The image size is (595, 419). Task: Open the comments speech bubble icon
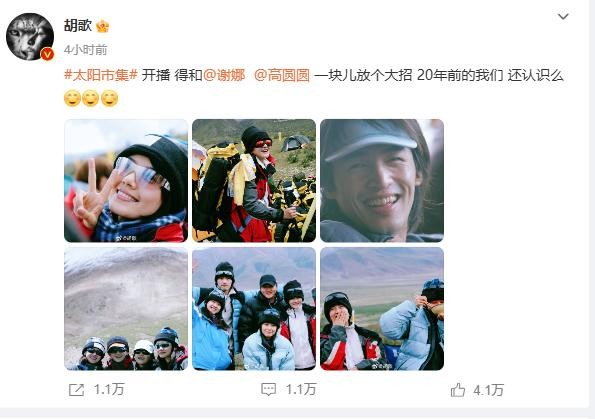(269, 389)
